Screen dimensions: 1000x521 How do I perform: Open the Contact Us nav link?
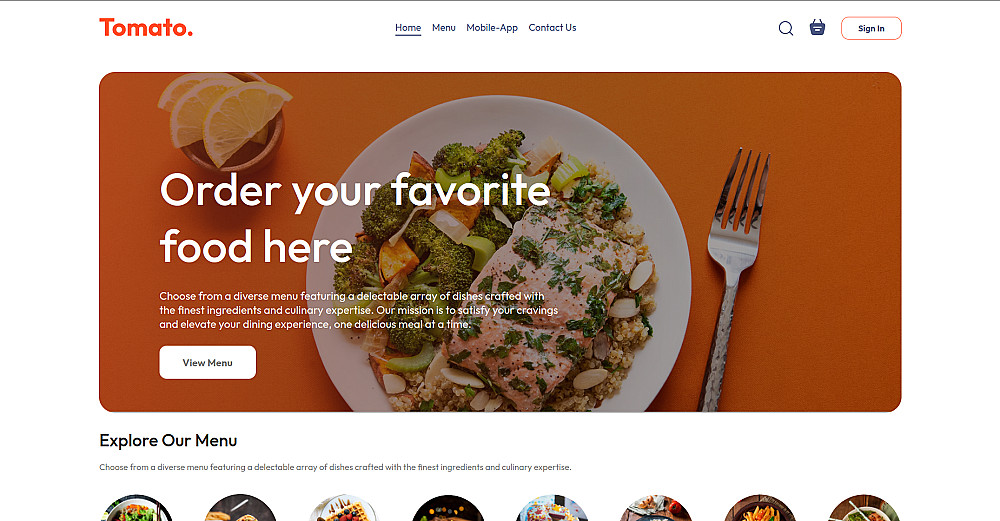pyautogui.click(x=552, y=27)
